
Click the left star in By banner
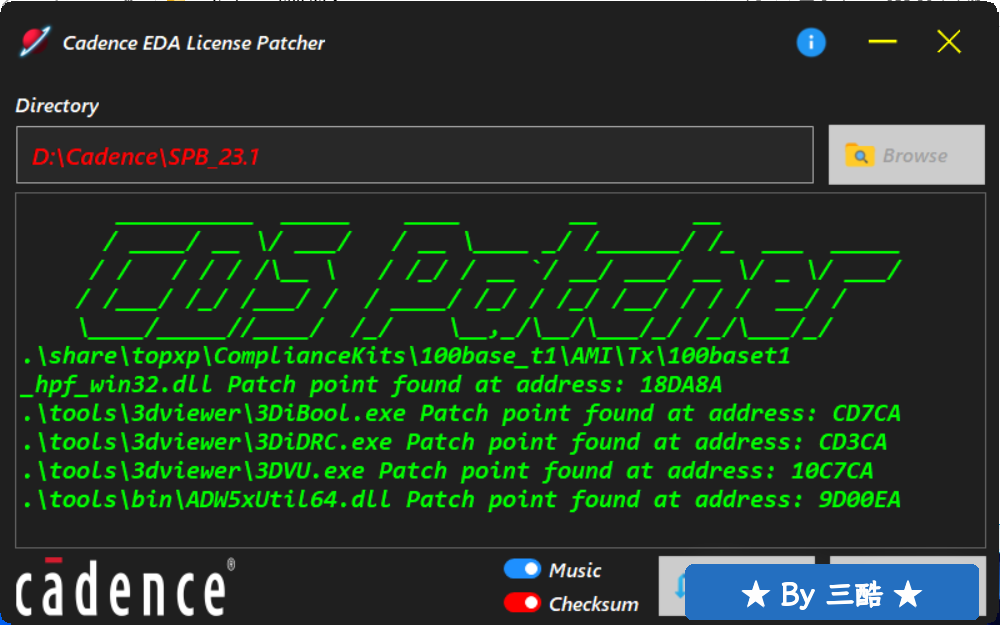tap(755, 595)
